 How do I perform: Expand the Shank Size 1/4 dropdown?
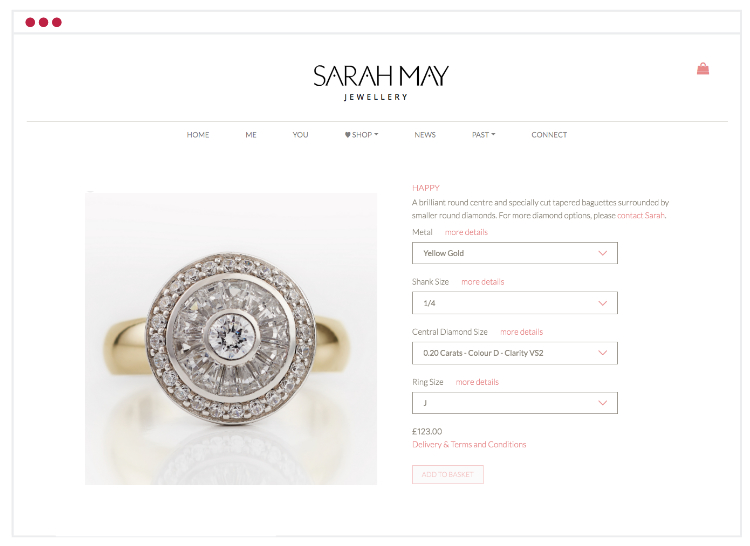pos(515,303)
